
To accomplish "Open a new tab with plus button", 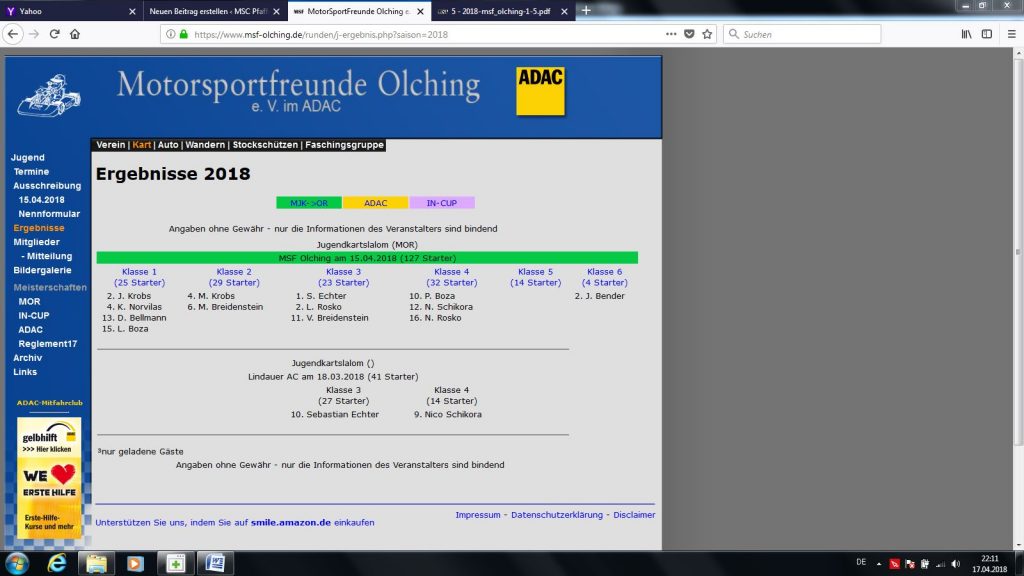I will pos(586,10).
